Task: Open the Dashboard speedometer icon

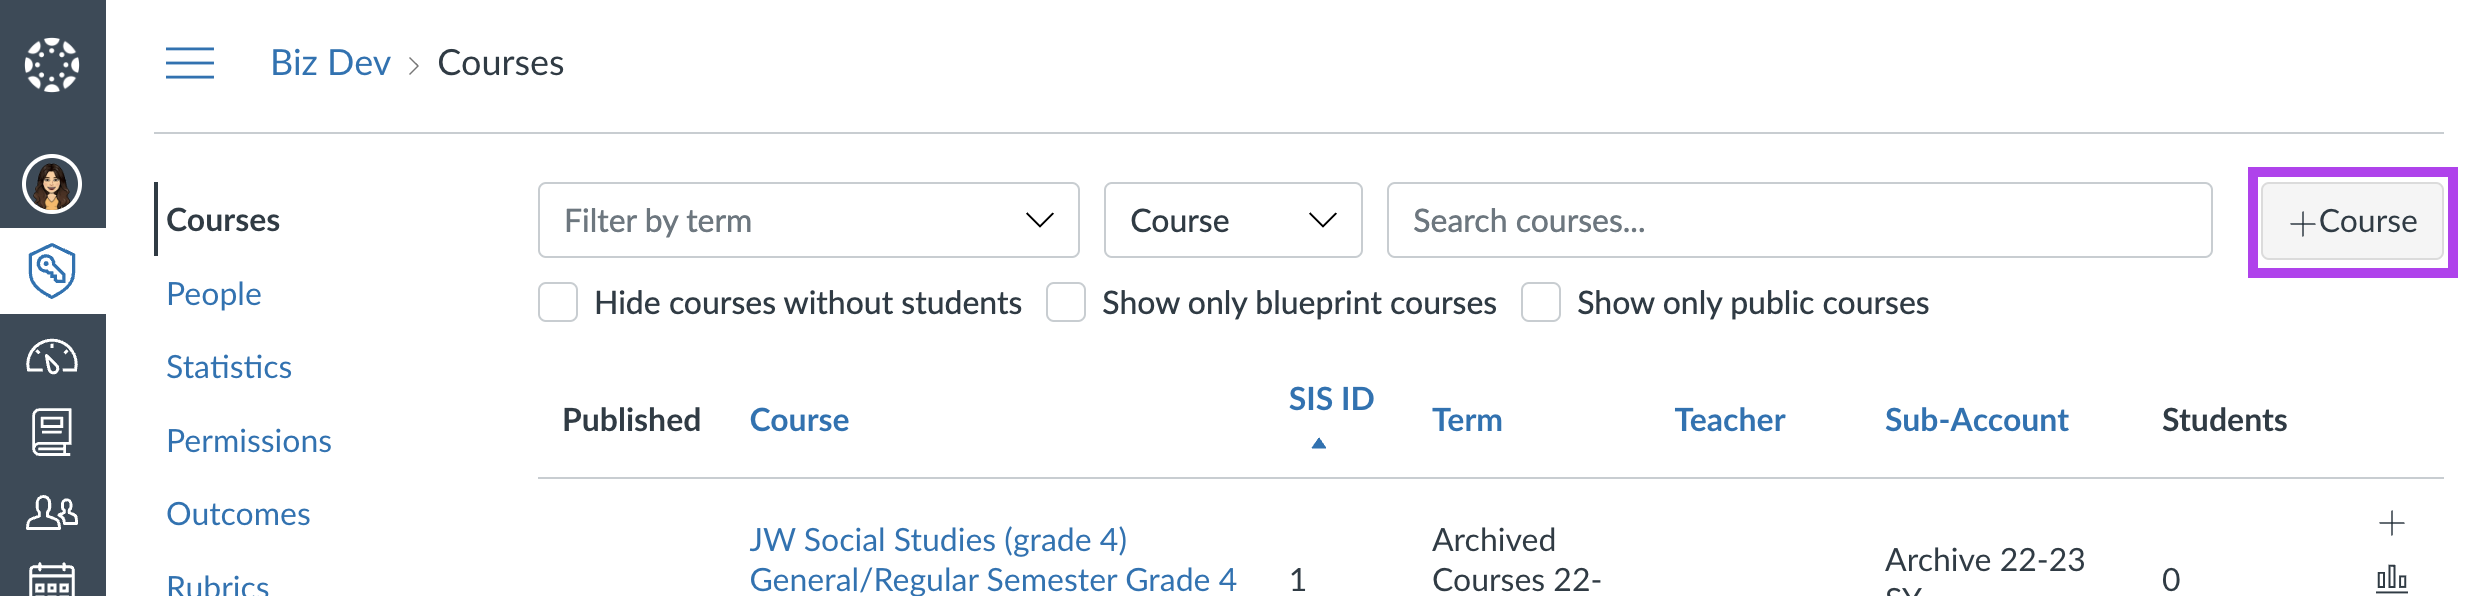Action: [52, 357]
